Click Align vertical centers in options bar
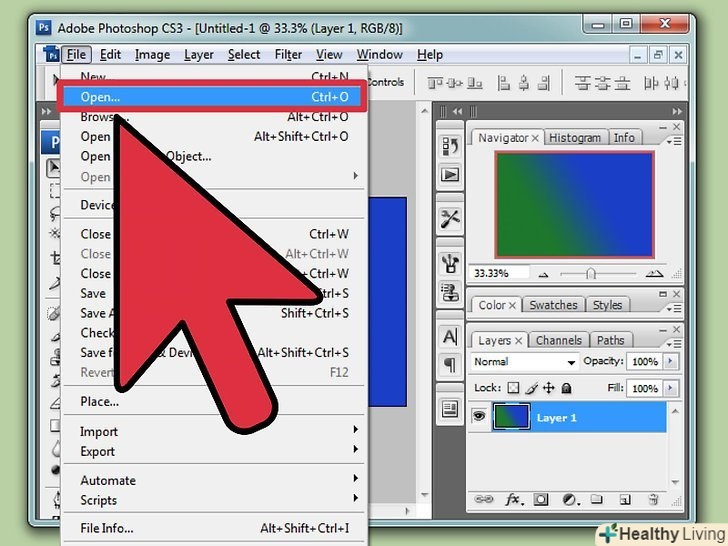Screen dimensions: 728x546 tap(455, 83)
